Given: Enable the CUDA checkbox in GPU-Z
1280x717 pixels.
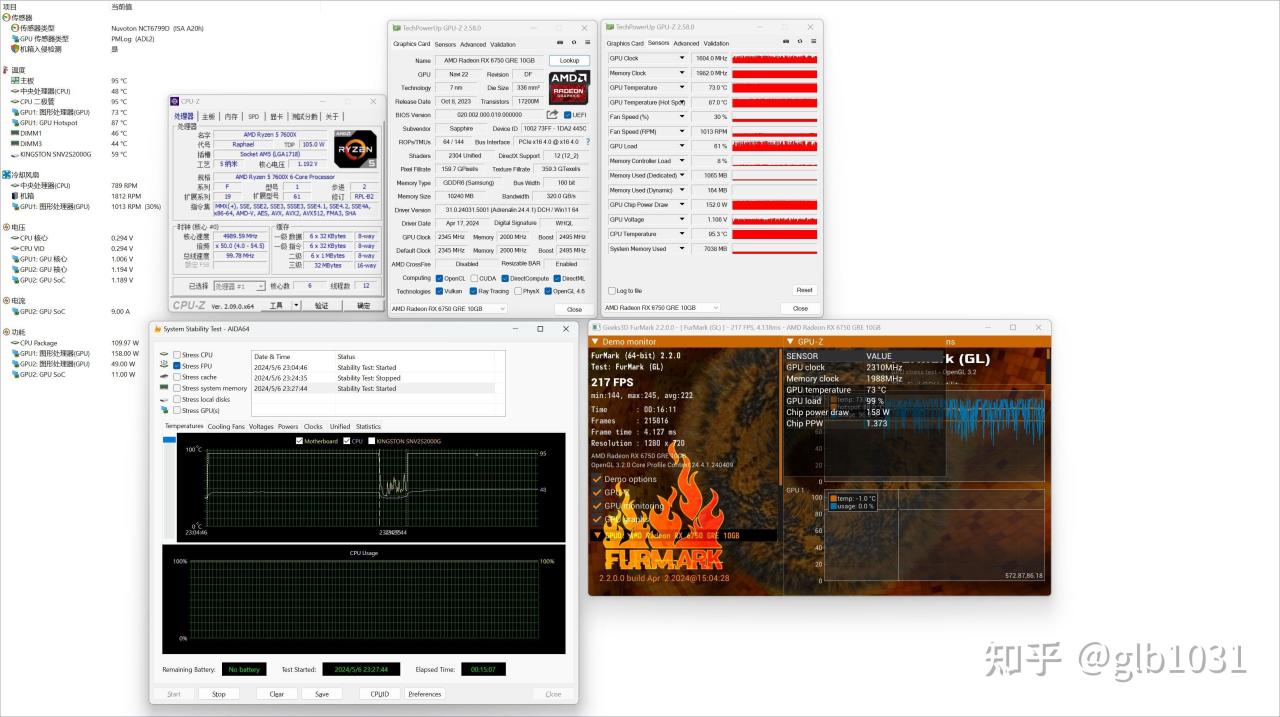Looking at the screenshot, I should pyautogui.click(x=475, y=279).
